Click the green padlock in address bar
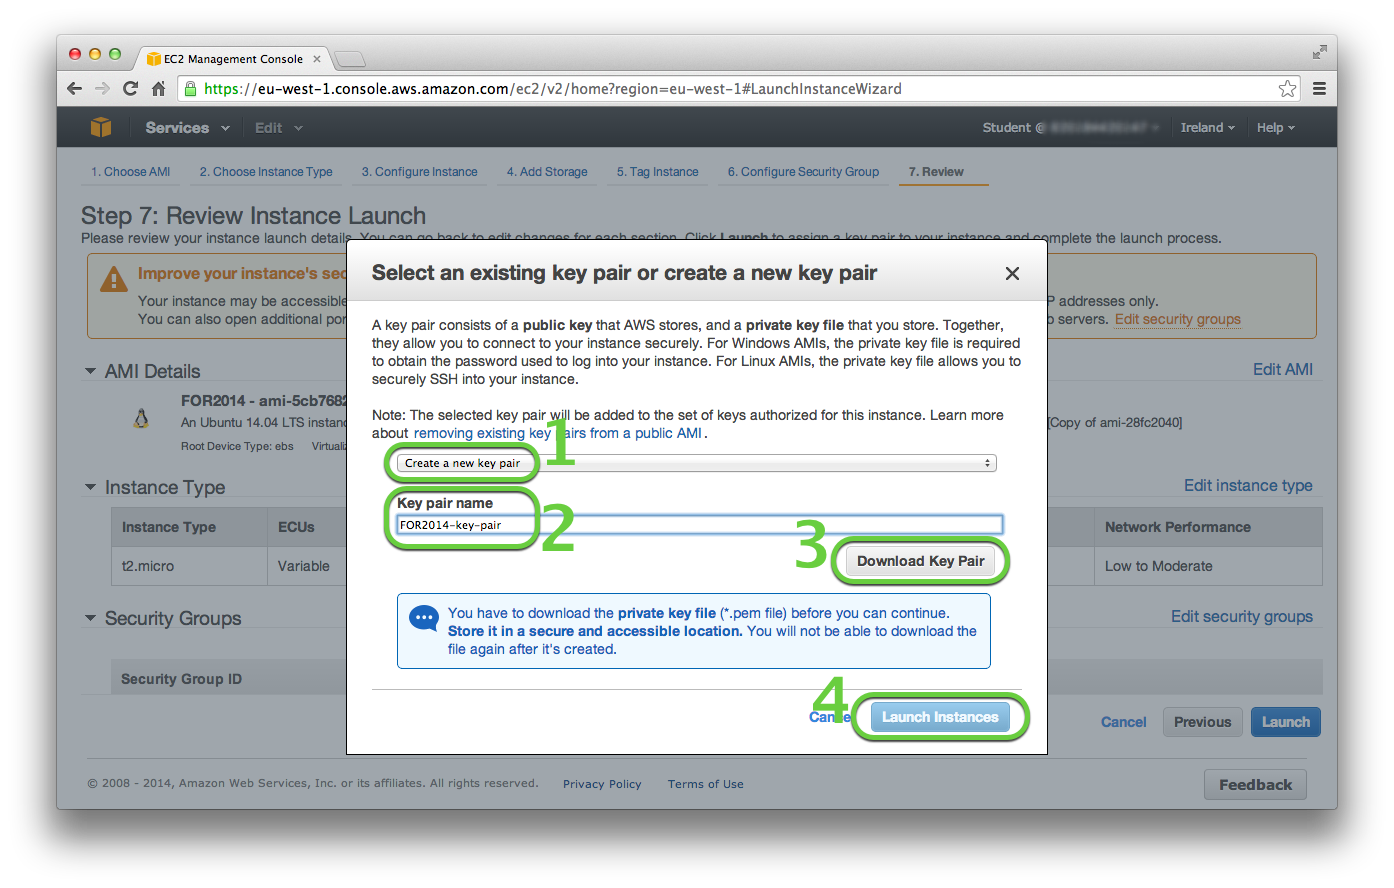The height and width of the screenshot is (888, 1394). (190, 89)
